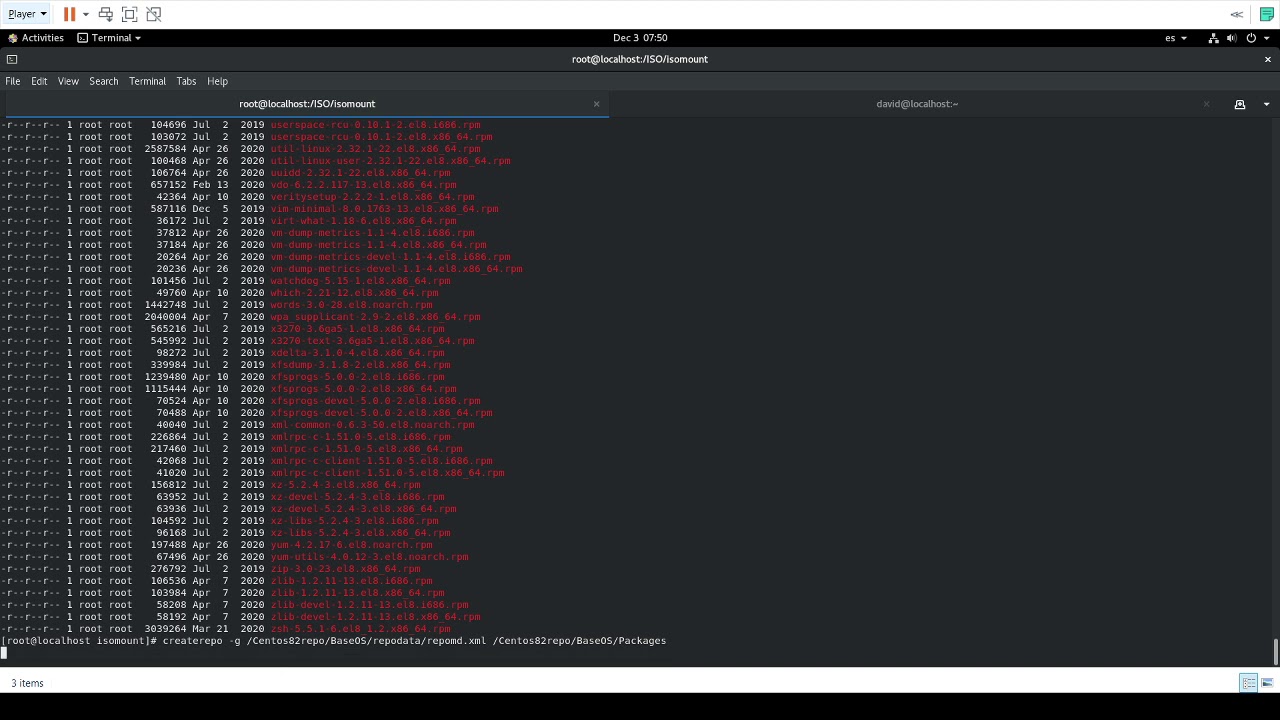Image resolution: width=1280 pixels, height=720 pixels.
Task: Click the terminal vertical scrollbar handle
Action: (1275, 651)
